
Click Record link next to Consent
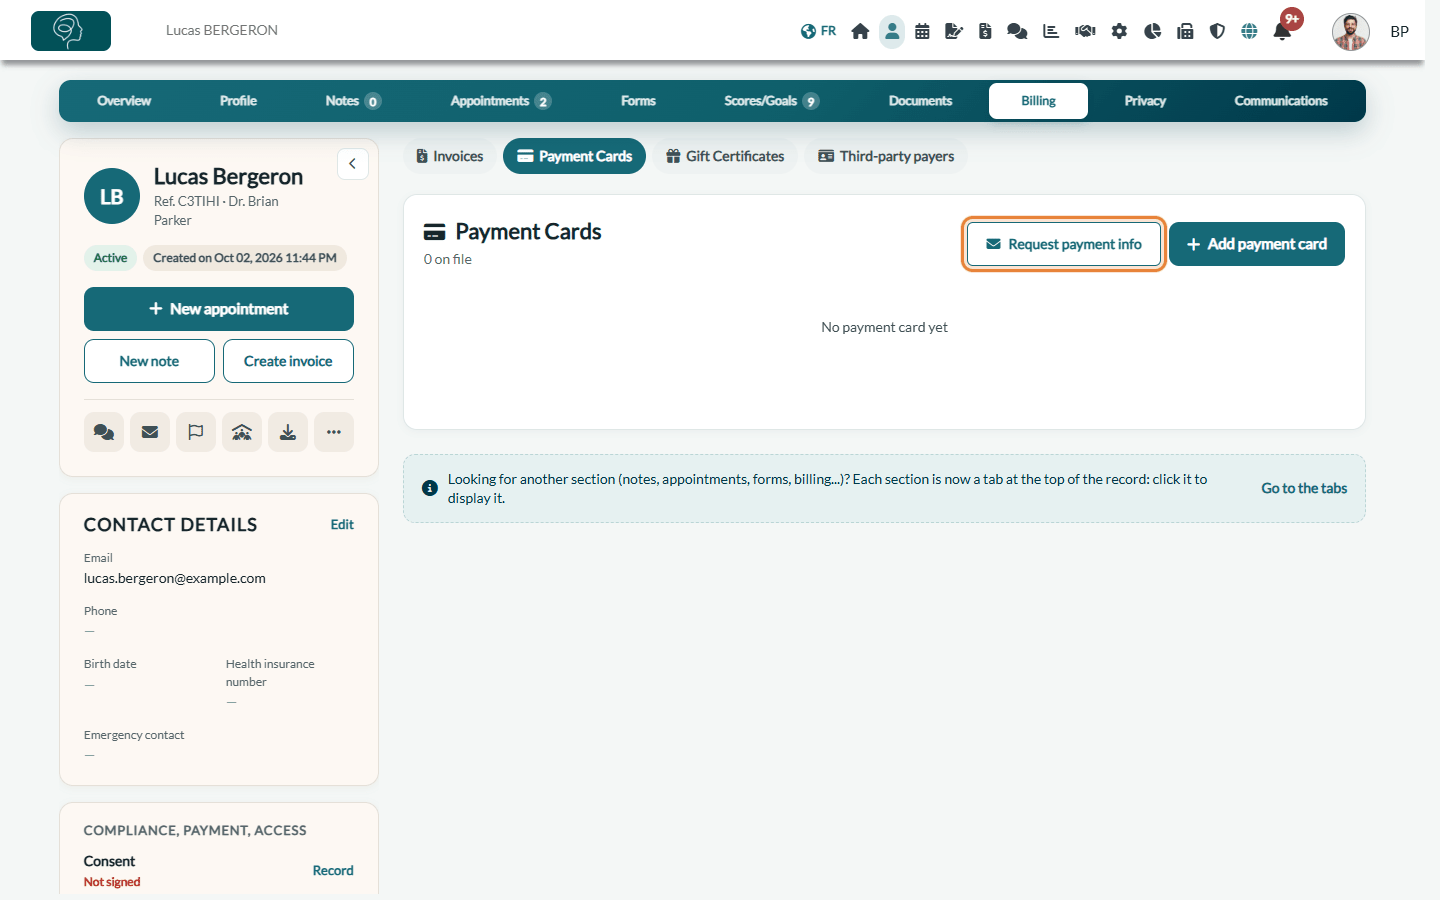pos(333,871)
